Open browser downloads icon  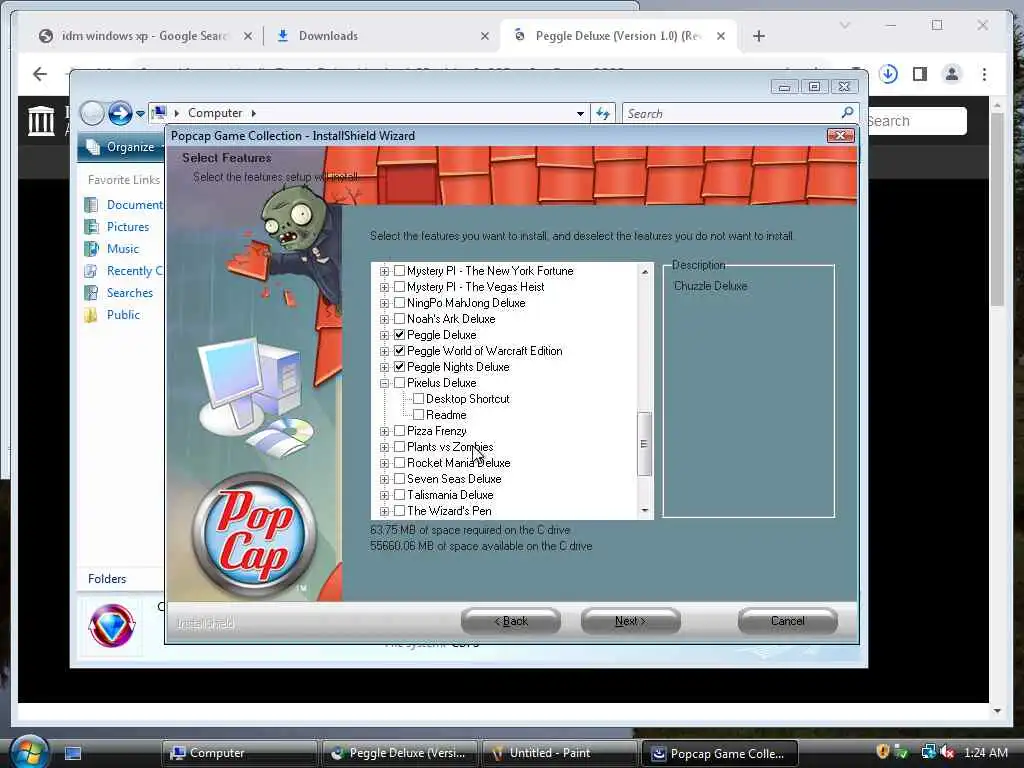(888, 74)
